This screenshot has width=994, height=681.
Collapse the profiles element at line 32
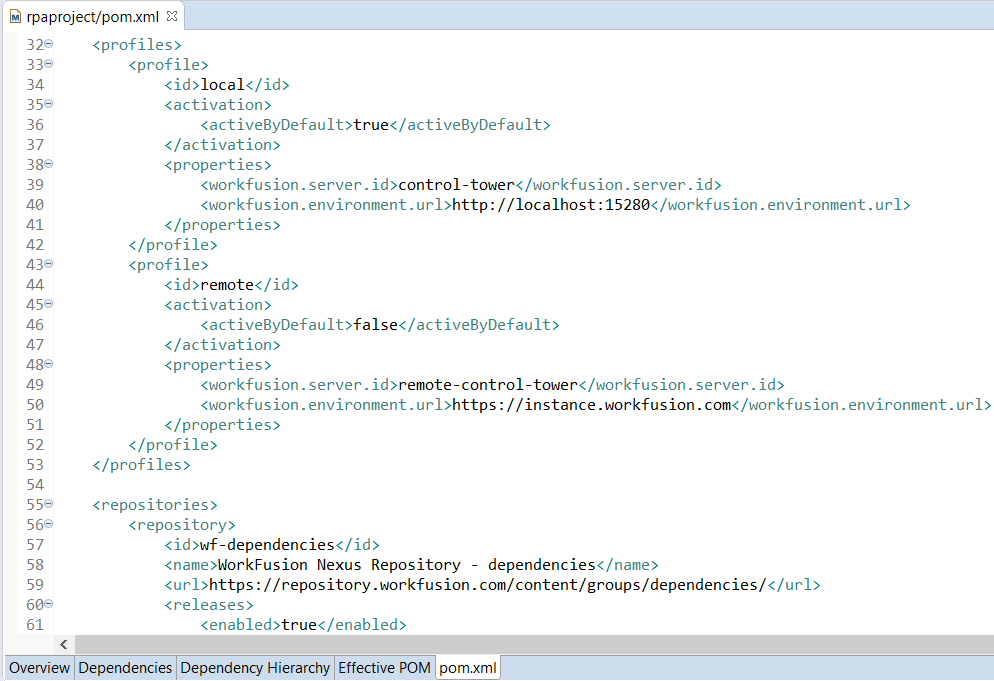point(49,44)
